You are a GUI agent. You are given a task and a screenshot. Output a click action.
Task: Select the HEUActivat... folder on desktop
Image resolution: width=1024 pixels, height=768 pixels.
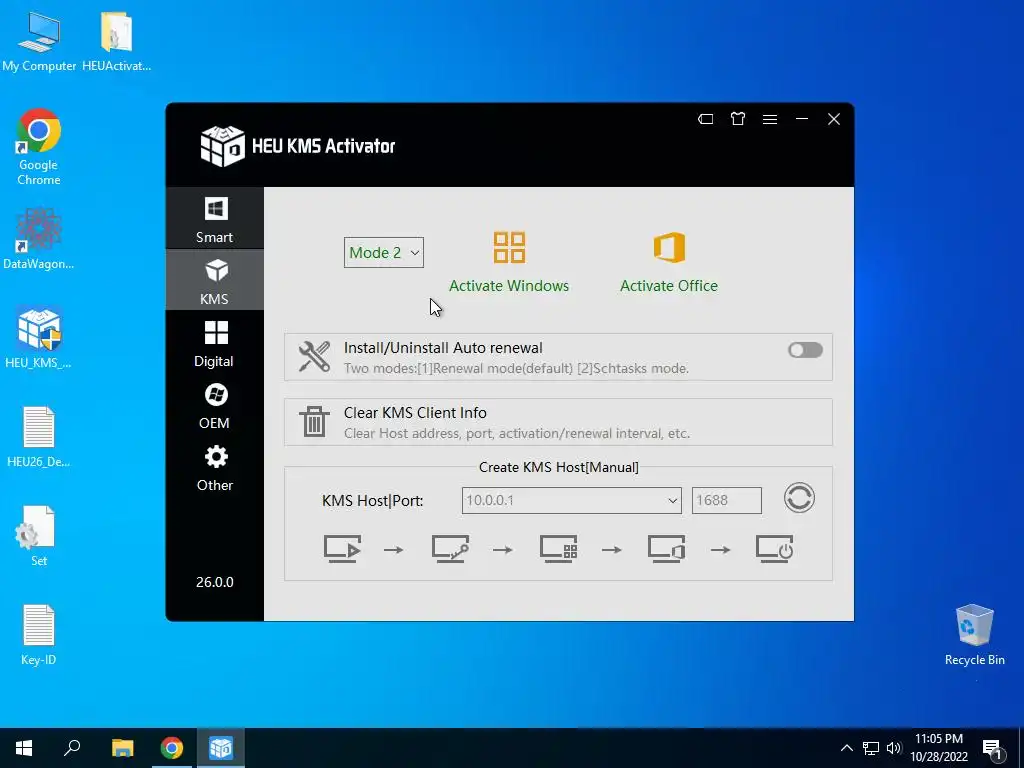coord(116,42)
